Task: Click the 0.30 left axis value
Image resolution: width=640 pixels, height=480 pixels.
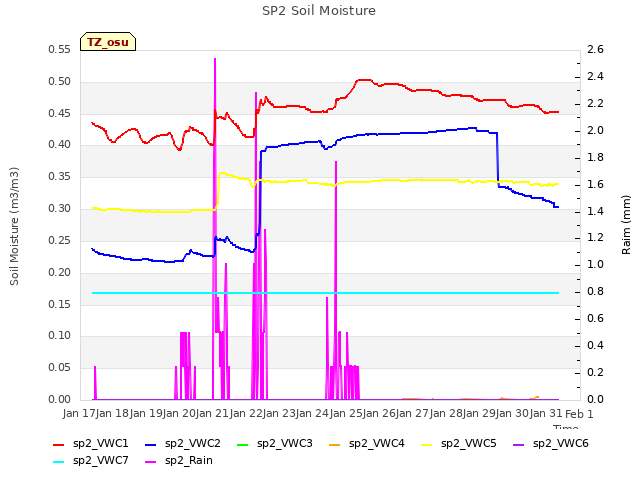Action: click(60, 209)
